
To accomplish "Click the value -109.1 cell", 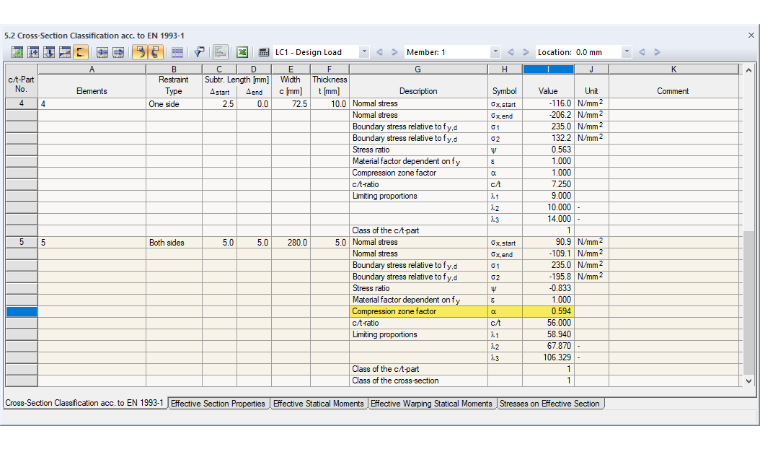I will coord(548,254).
